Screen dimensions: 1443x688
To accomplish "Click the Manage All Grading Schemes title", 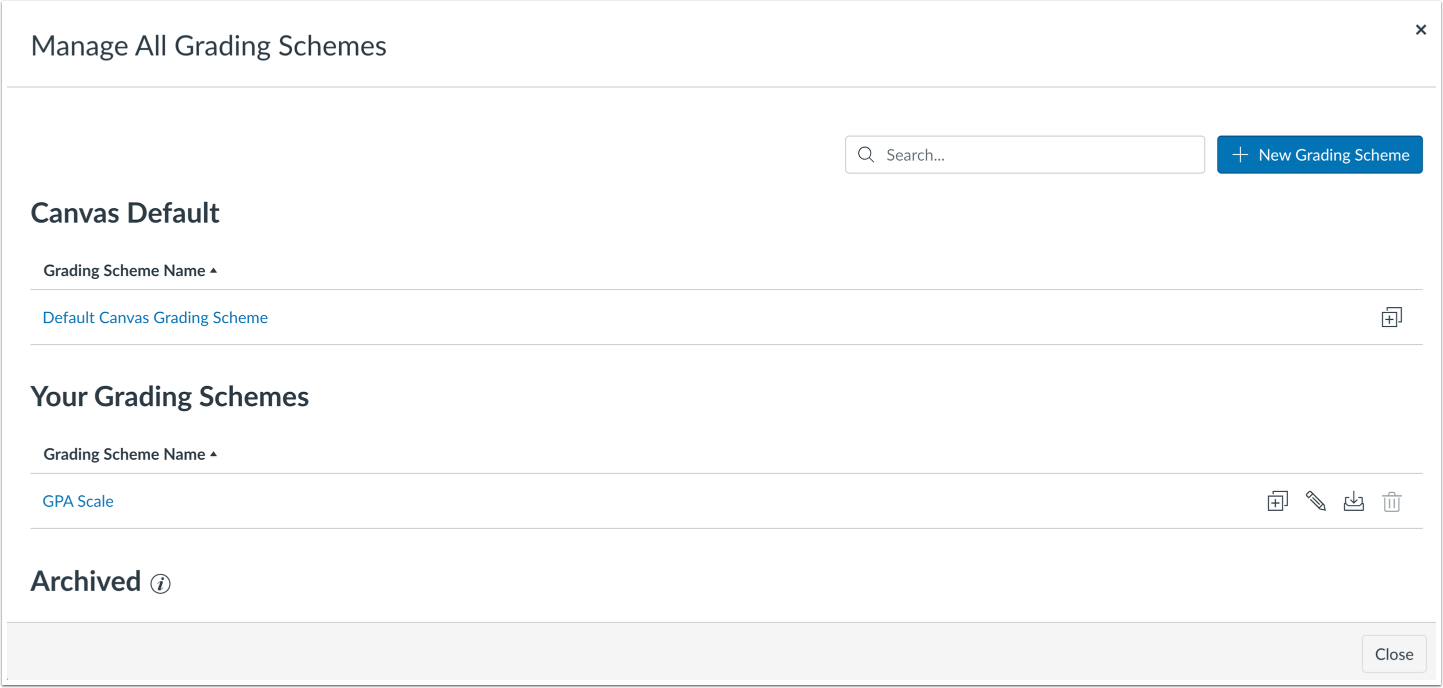I will click(x=209, y=46).
